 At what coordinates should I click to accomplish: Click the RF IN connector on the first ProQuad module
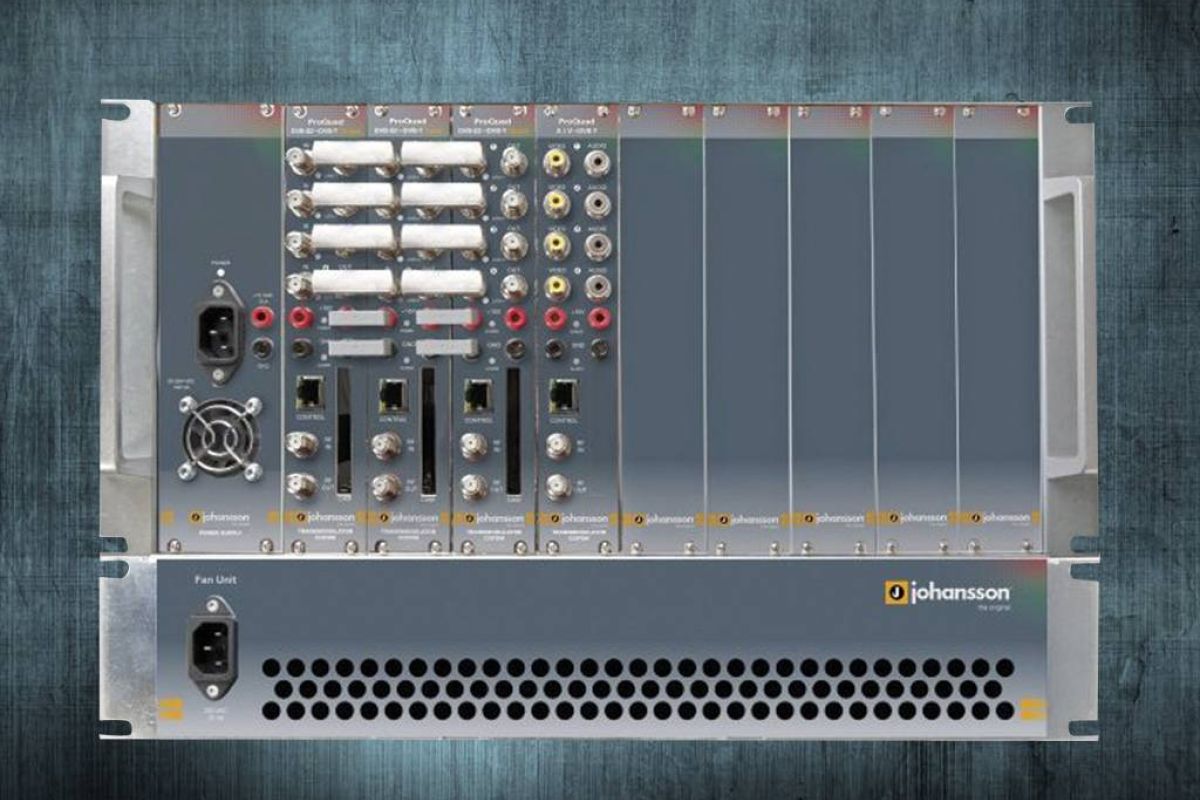coord(300,446)
